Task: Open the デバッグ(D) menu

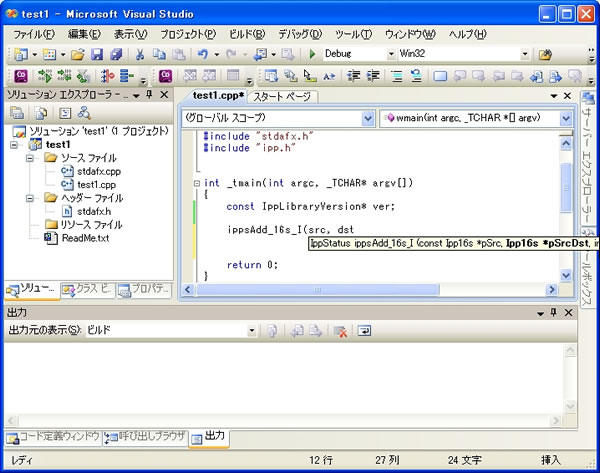Action: 300,34
